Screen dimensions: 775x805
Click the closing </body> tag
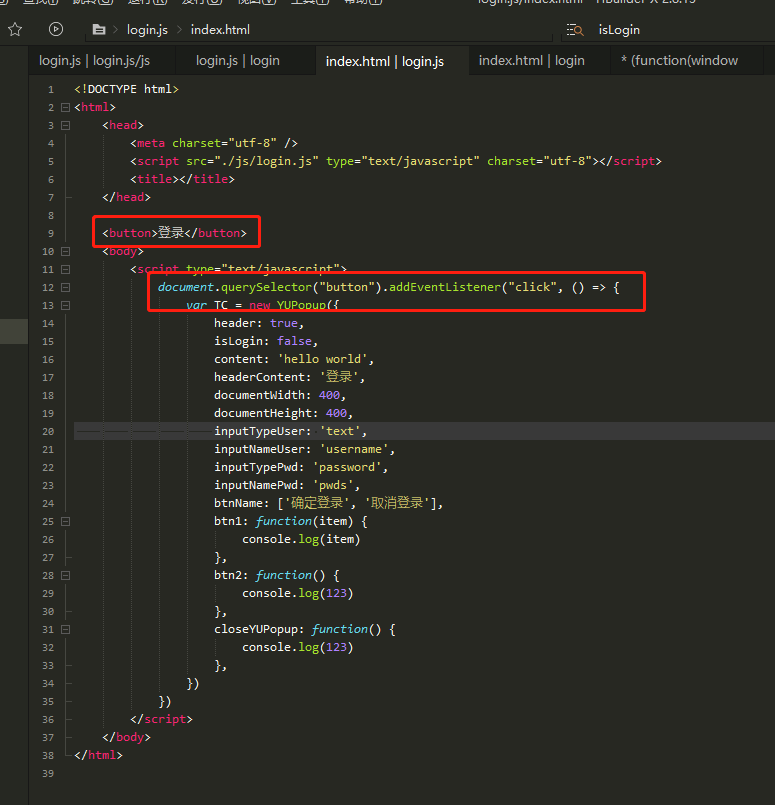(126, 737)
